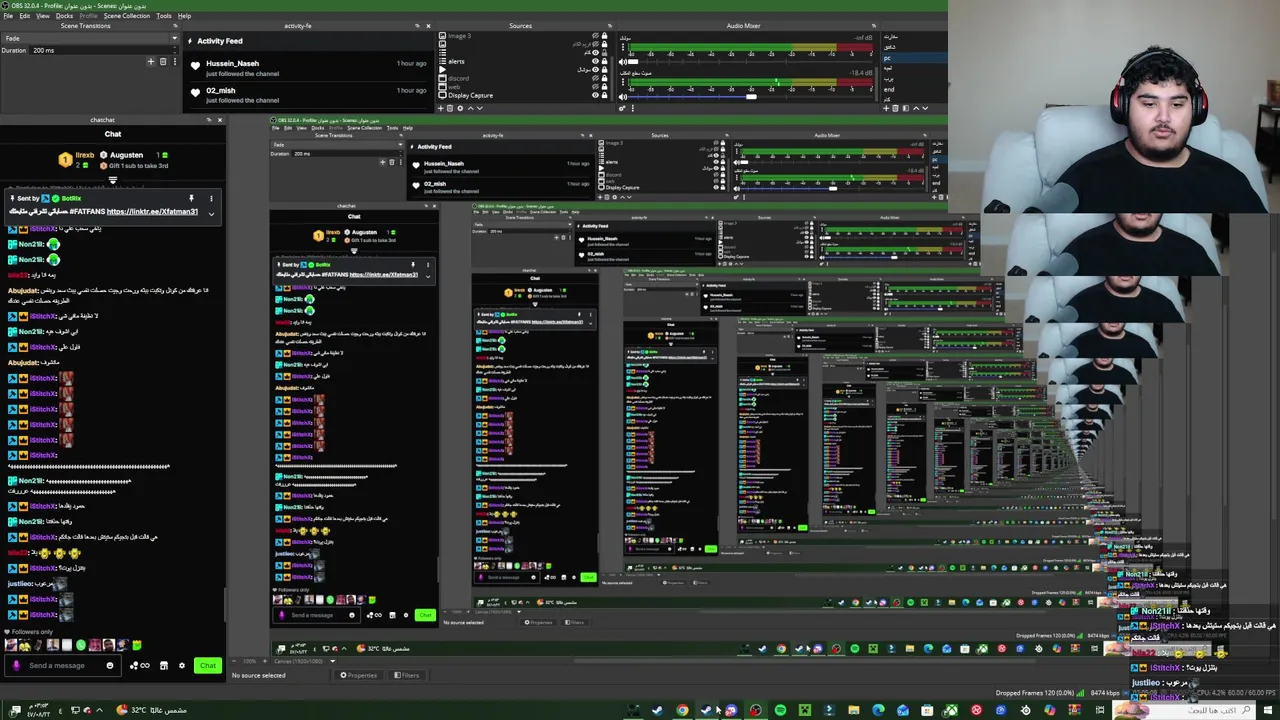Open Audio Mixer three-dot menu
Screen dimensions: 1280x720
pyautogui.click(x=632, y=108)
